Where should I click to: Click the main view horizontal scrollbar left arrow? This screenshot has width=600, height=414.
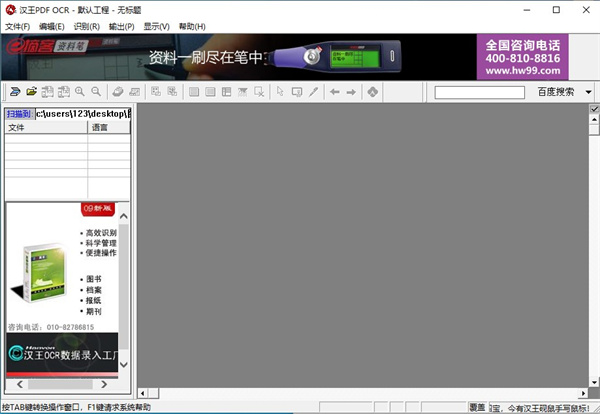coord(143,393)
